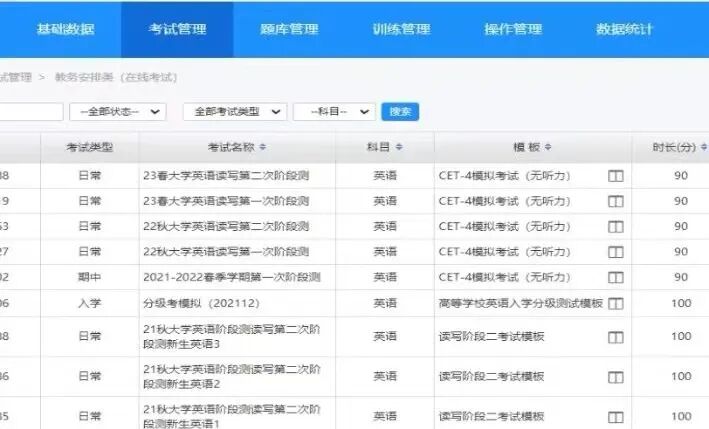Preview template icon for 新生英语3 row
The height and width of the screenshot is (429, 709).
615,337
